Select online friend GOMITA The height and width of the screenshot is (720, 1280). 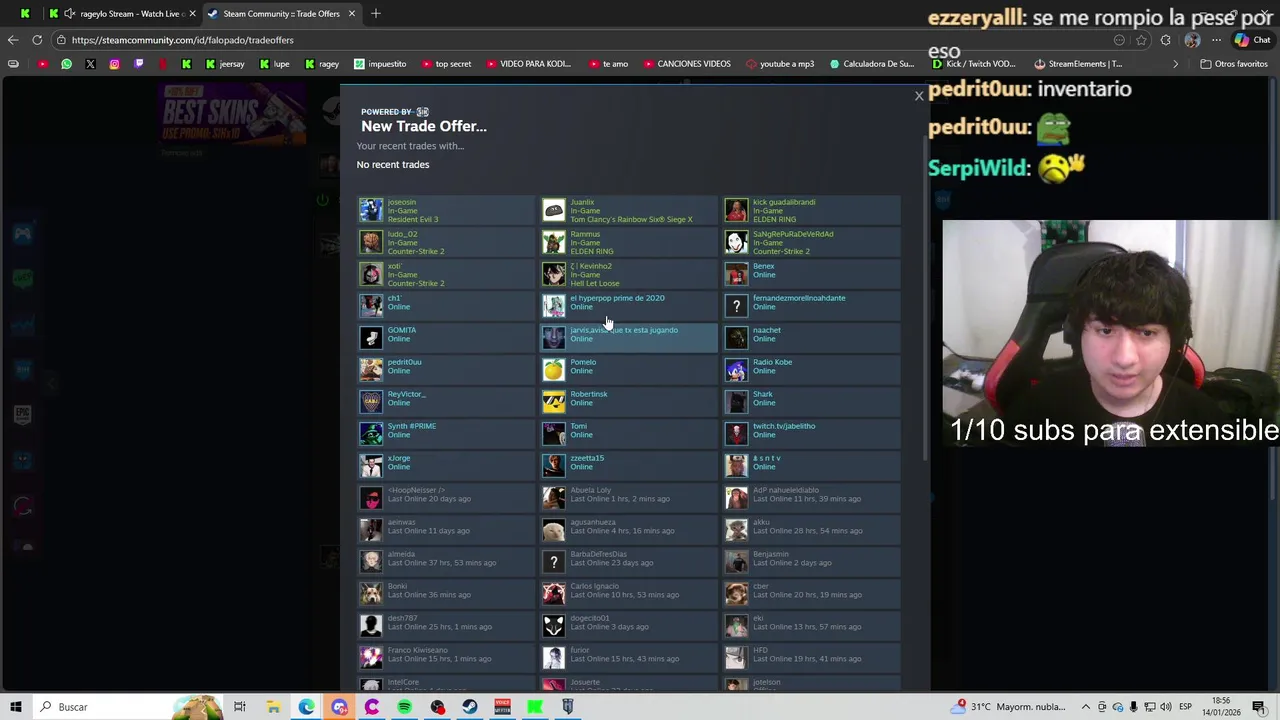click(x=447, y=339)
